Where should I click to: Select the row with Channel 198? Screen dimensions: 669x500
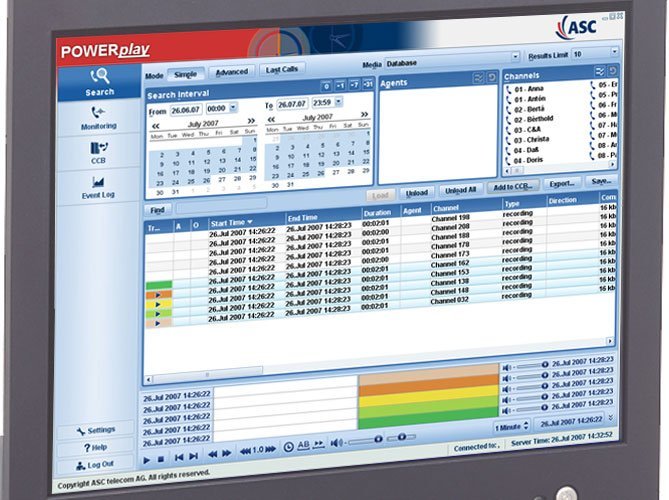380,224
